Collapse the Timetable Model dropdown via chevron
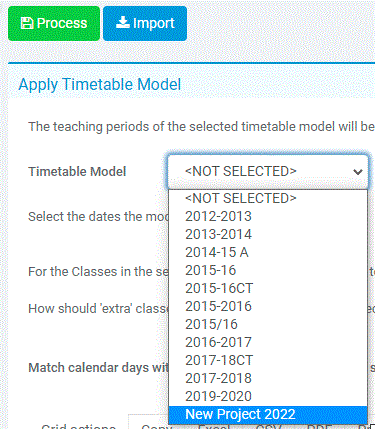Image resolution: width=375 pixels, height=429 pixels. pos(358,172)
